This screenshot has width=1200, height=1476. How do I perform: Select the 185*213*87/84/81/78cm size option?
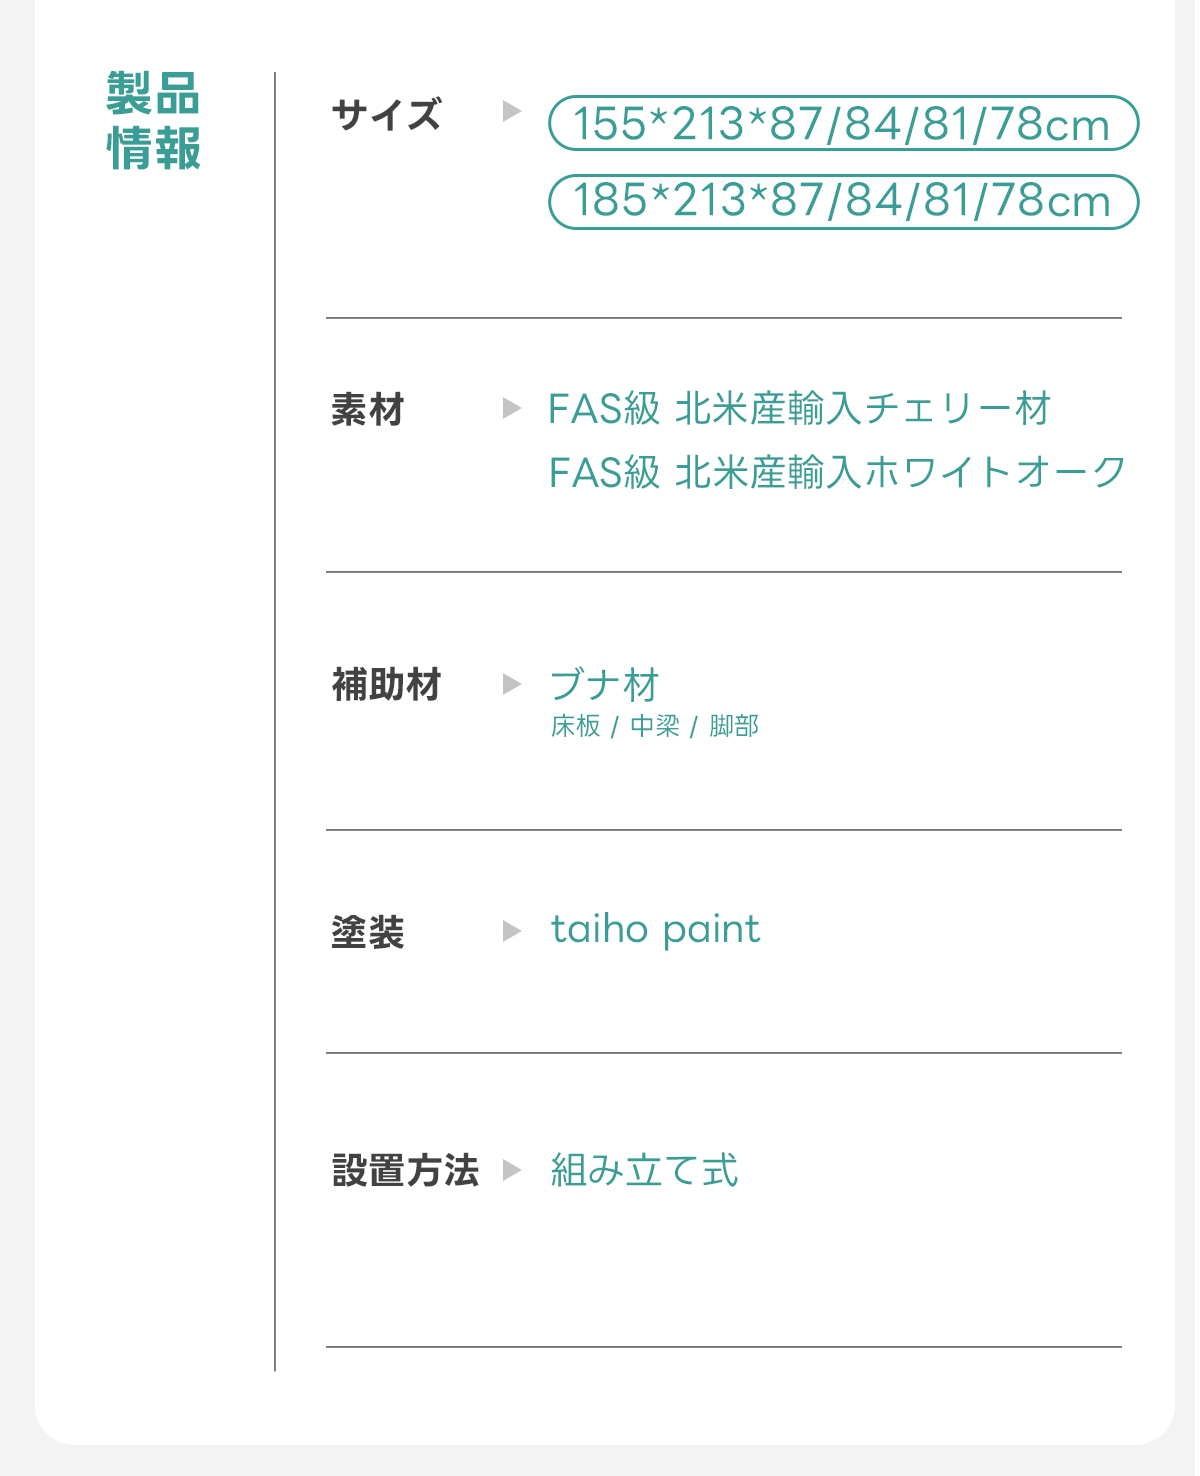click(x=843, y=201)
